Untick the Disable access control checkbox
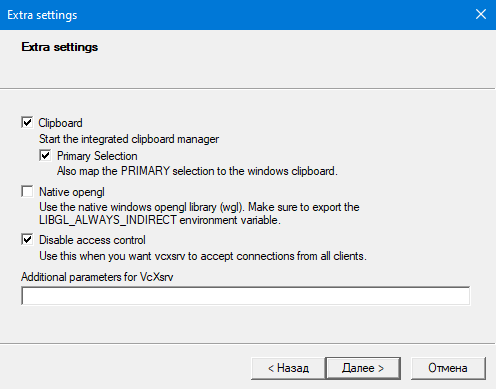The height and width of the screenshot is (389, 496). coord(27,239)
